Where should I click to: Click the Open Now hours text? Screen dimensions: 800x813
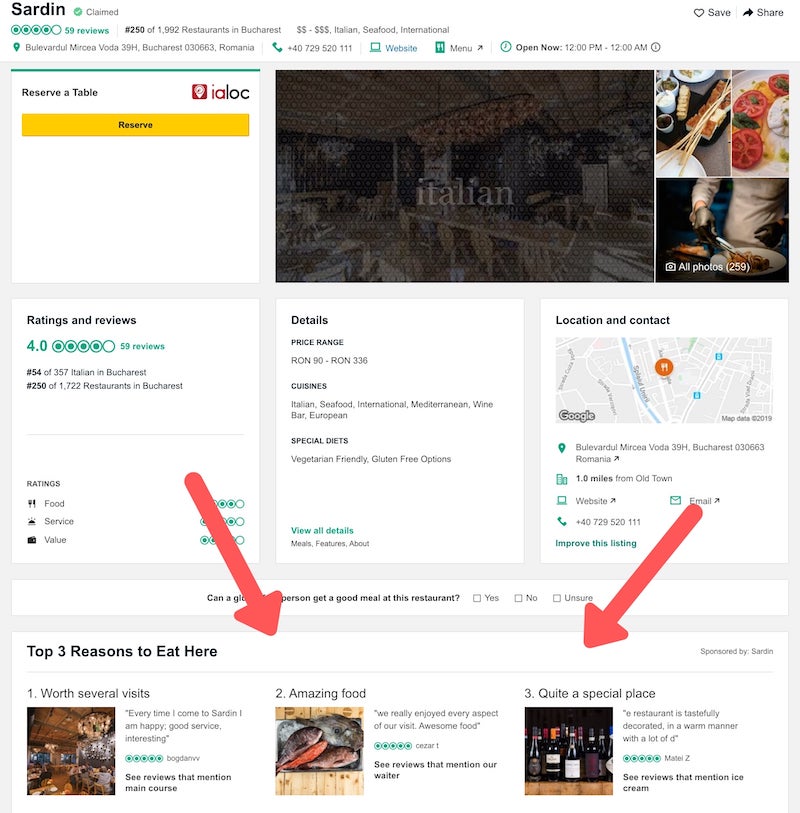(581, 48)
